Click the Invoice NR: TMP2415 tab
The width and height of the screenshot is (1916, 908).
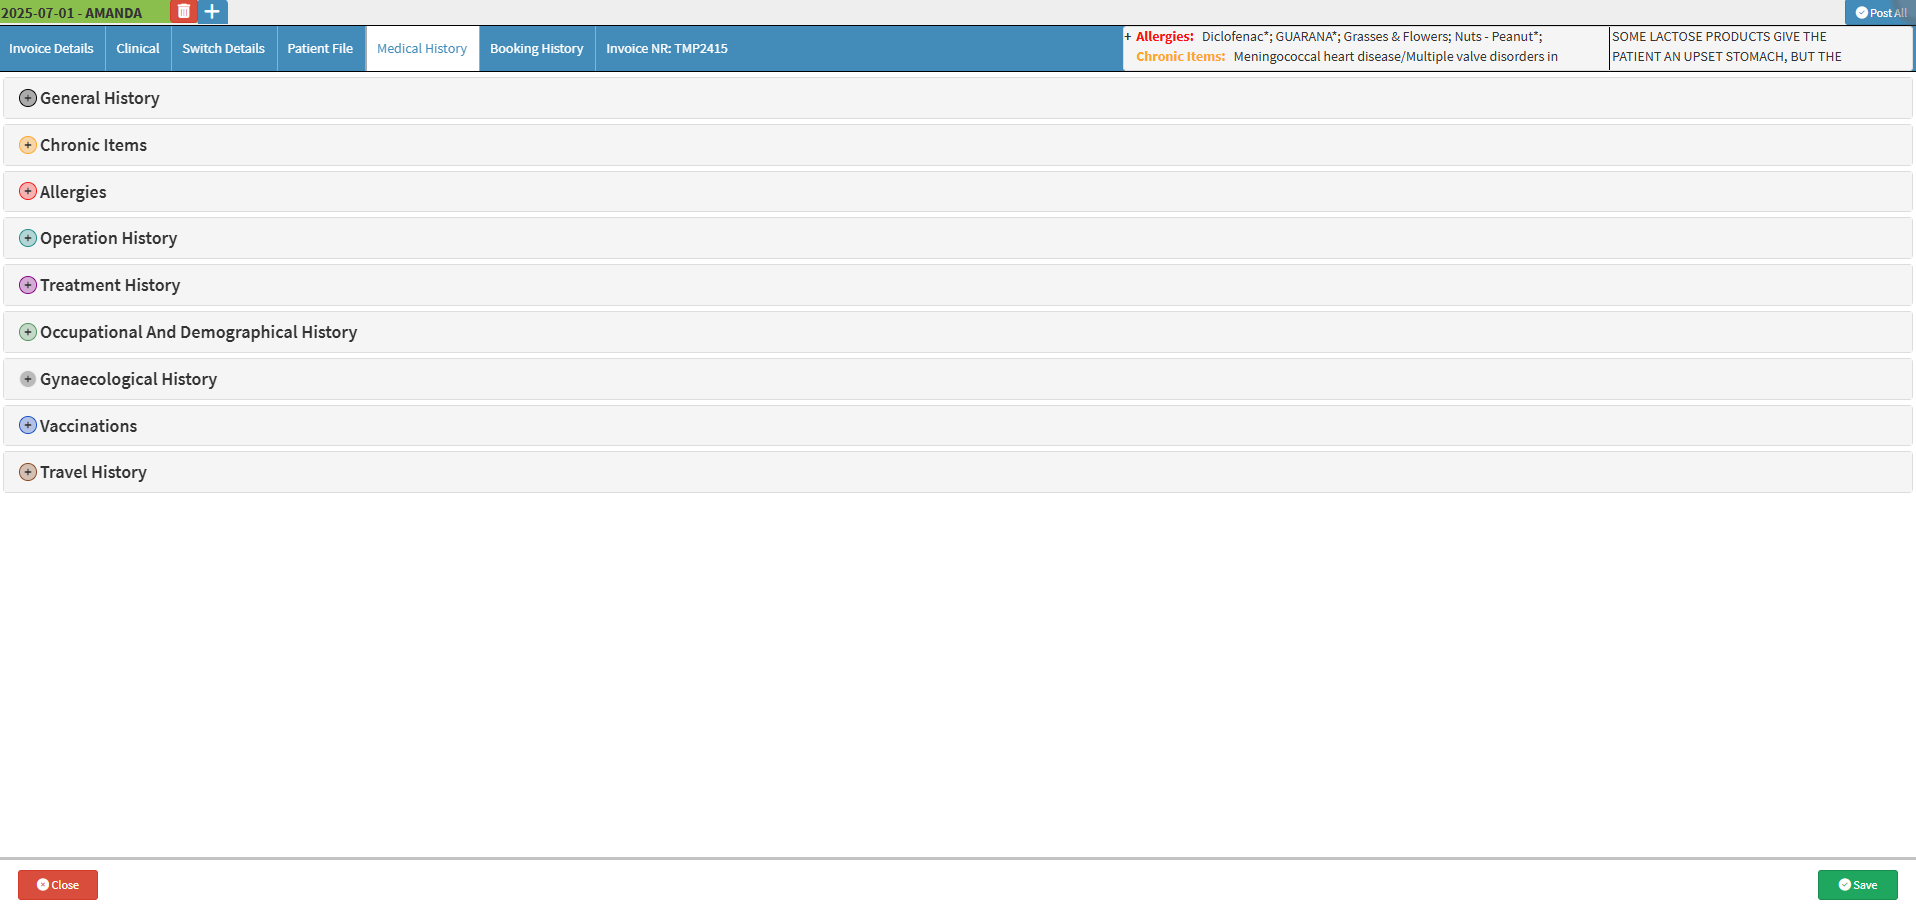(x=667, y=48)
